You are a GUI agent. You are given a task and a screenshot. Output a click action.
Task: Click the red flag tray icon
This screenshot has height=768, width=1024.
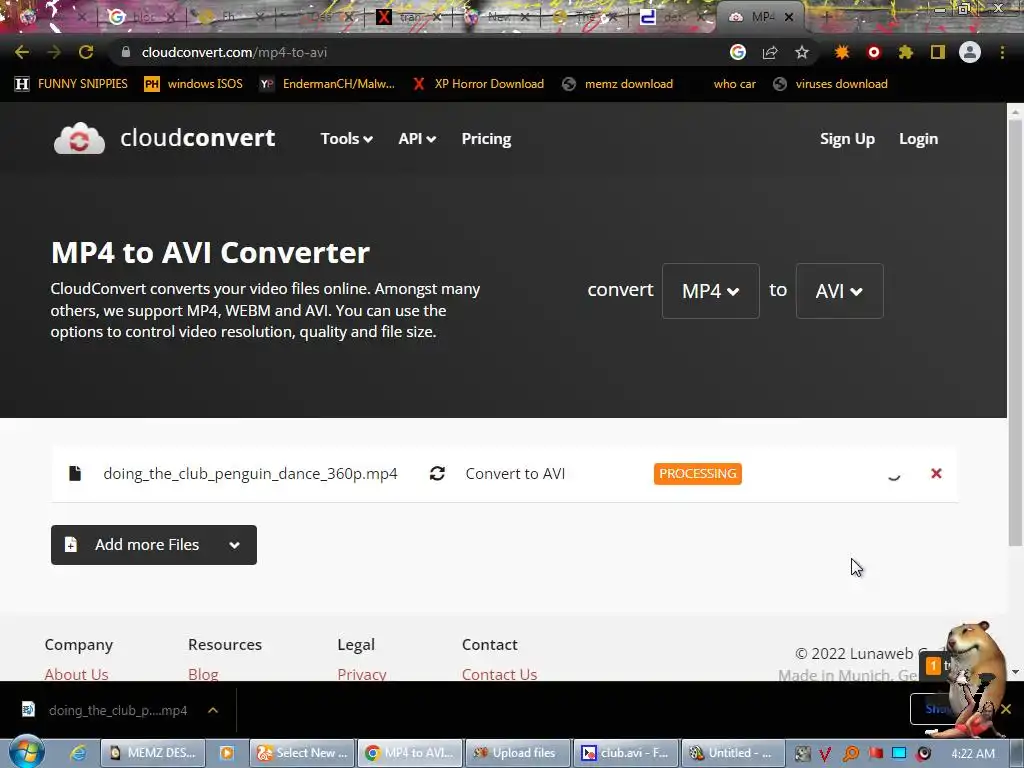[x=875, y=754]
